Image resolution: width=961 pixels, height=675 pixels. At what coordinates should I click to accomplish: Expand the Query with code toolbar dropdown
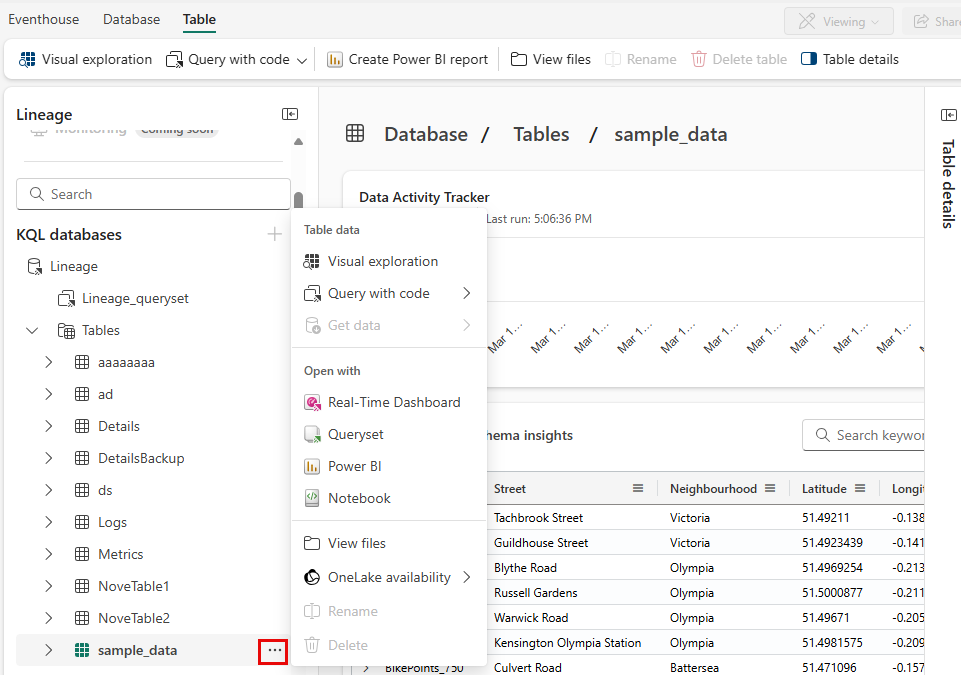coord(302,60)
